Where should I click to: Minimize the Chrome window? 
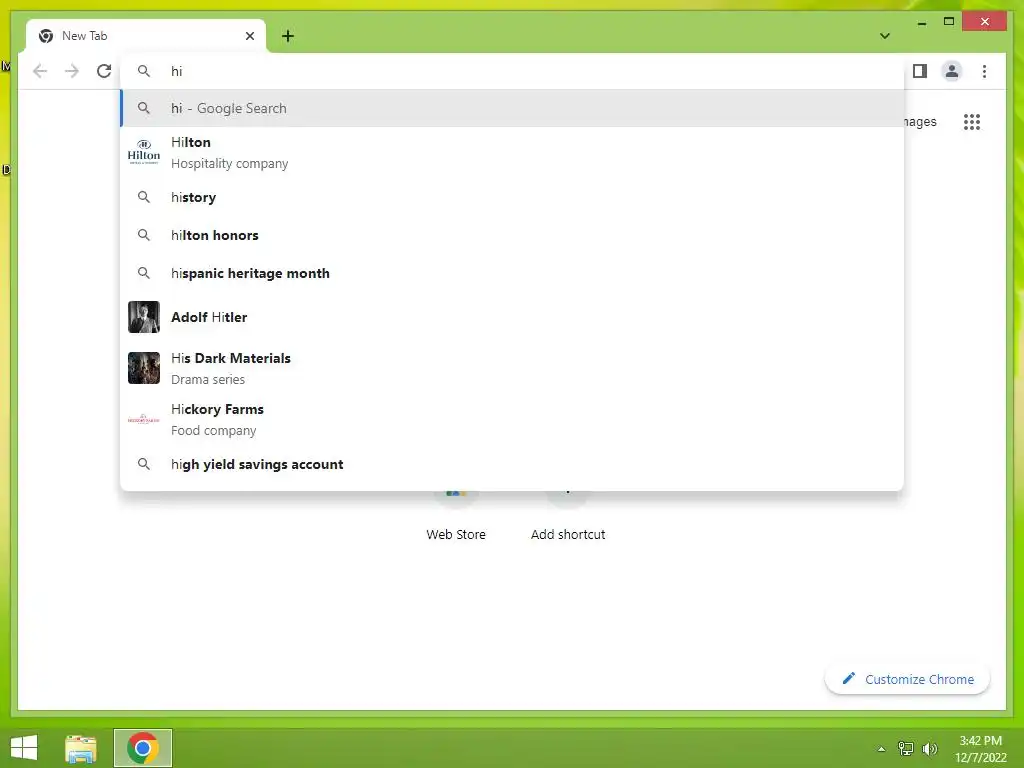[921, 22]
